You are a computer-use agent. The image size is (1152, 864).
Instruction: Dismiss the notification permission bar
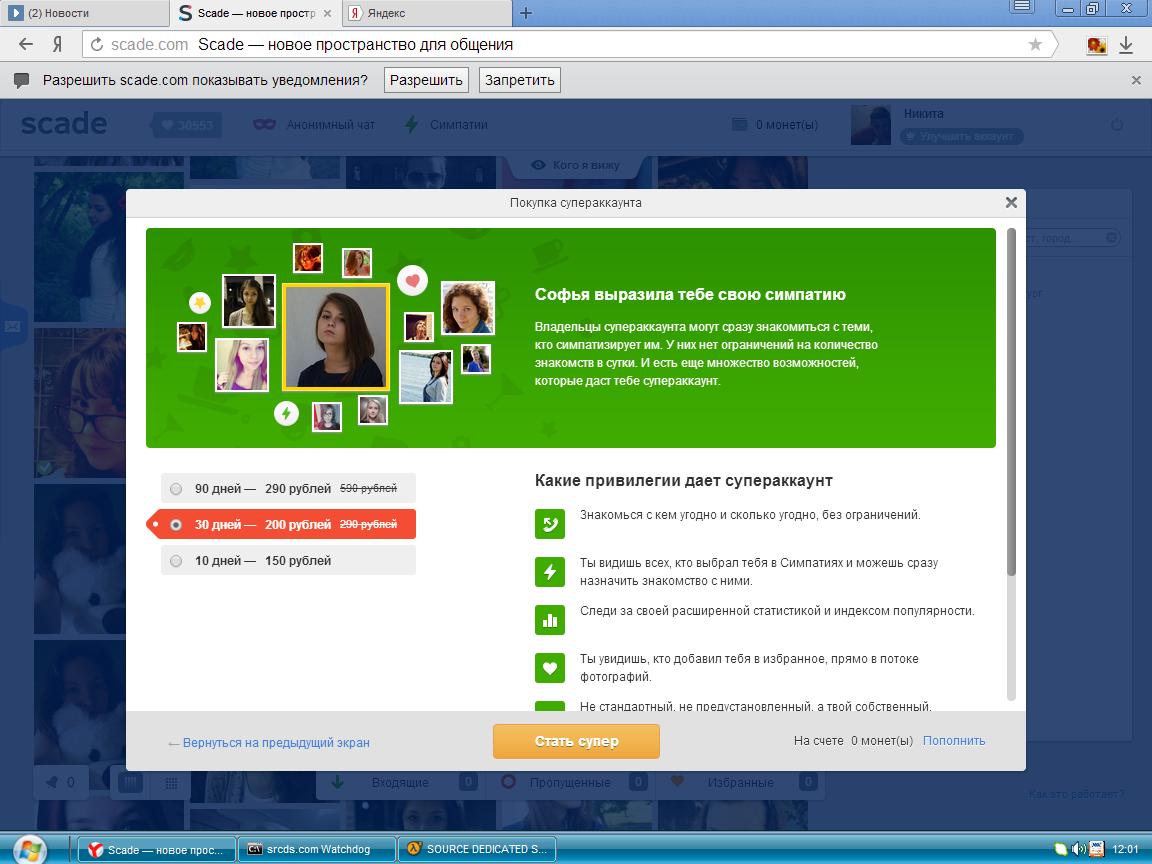point(1136,80)
